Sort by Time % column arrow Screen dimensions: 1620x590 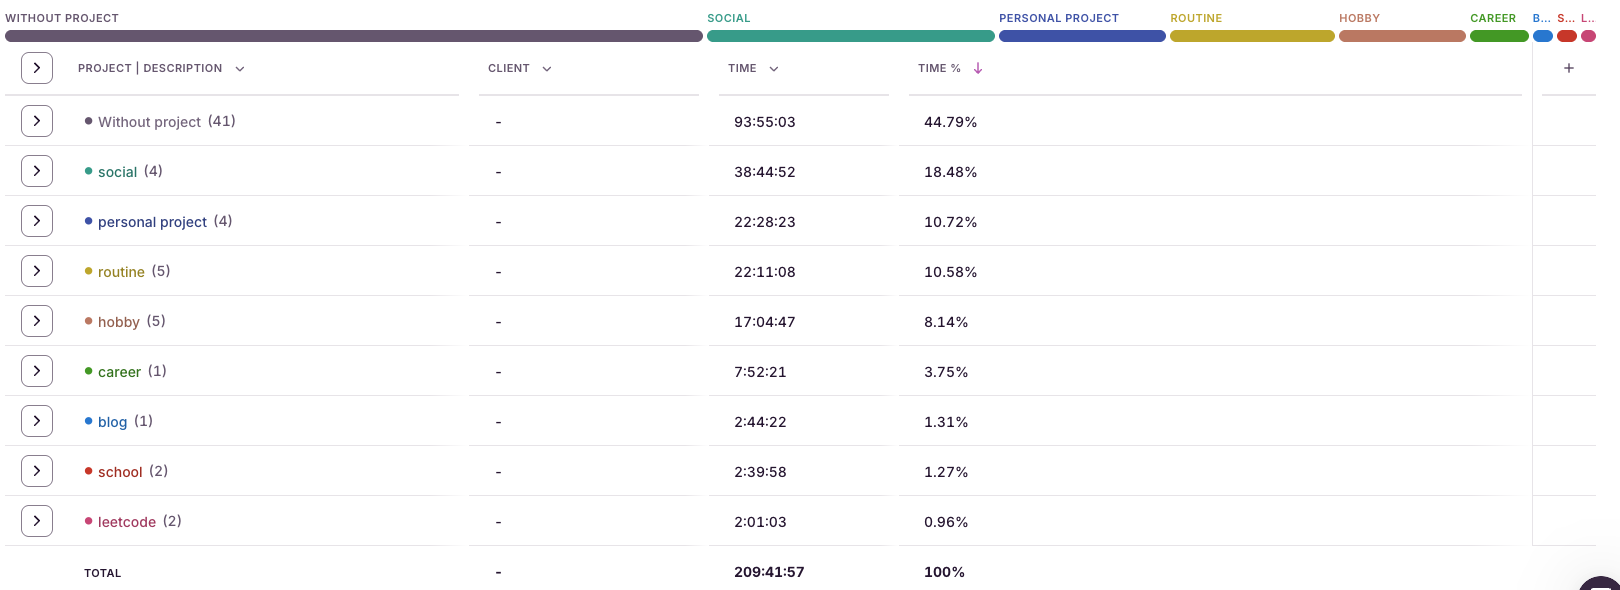click(x=978, y=68)
